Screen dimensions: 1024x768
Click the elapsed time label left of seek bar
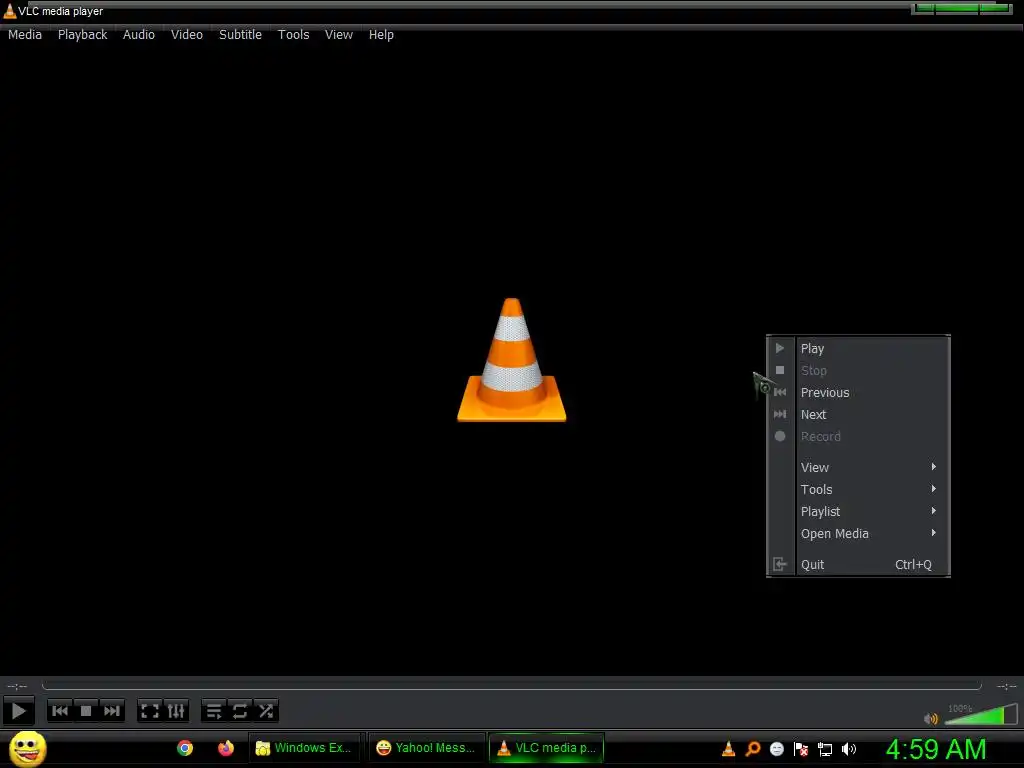(17, 686)
